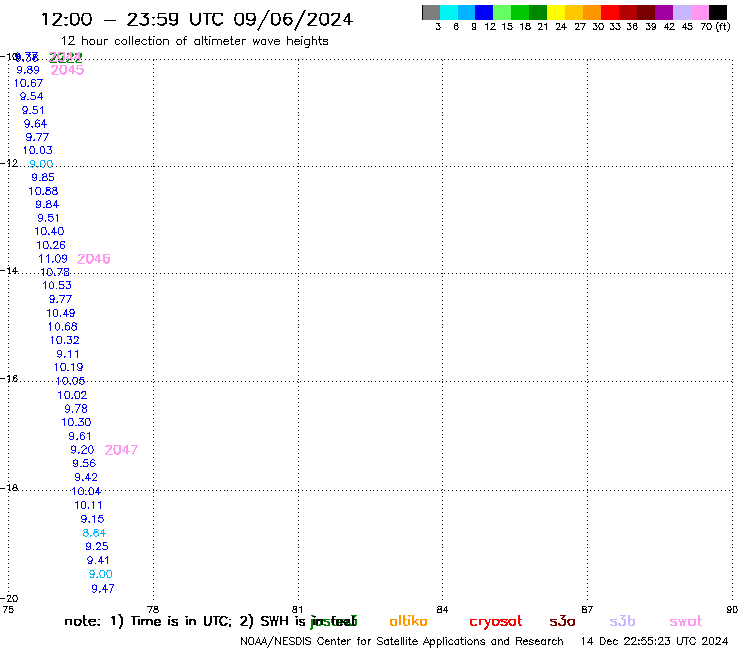Click the gray swatch in the color scale
The image size is (740, 650).
click(x=431, y=12)
